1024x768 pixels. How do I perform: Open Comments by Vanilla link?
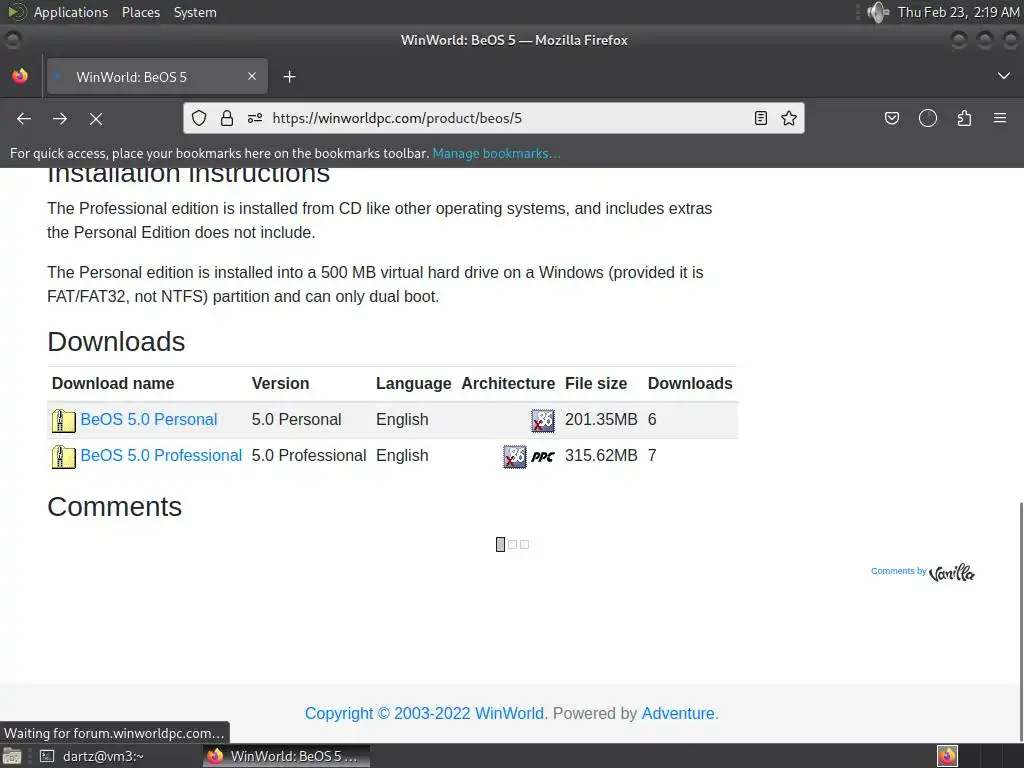[922, 572]
